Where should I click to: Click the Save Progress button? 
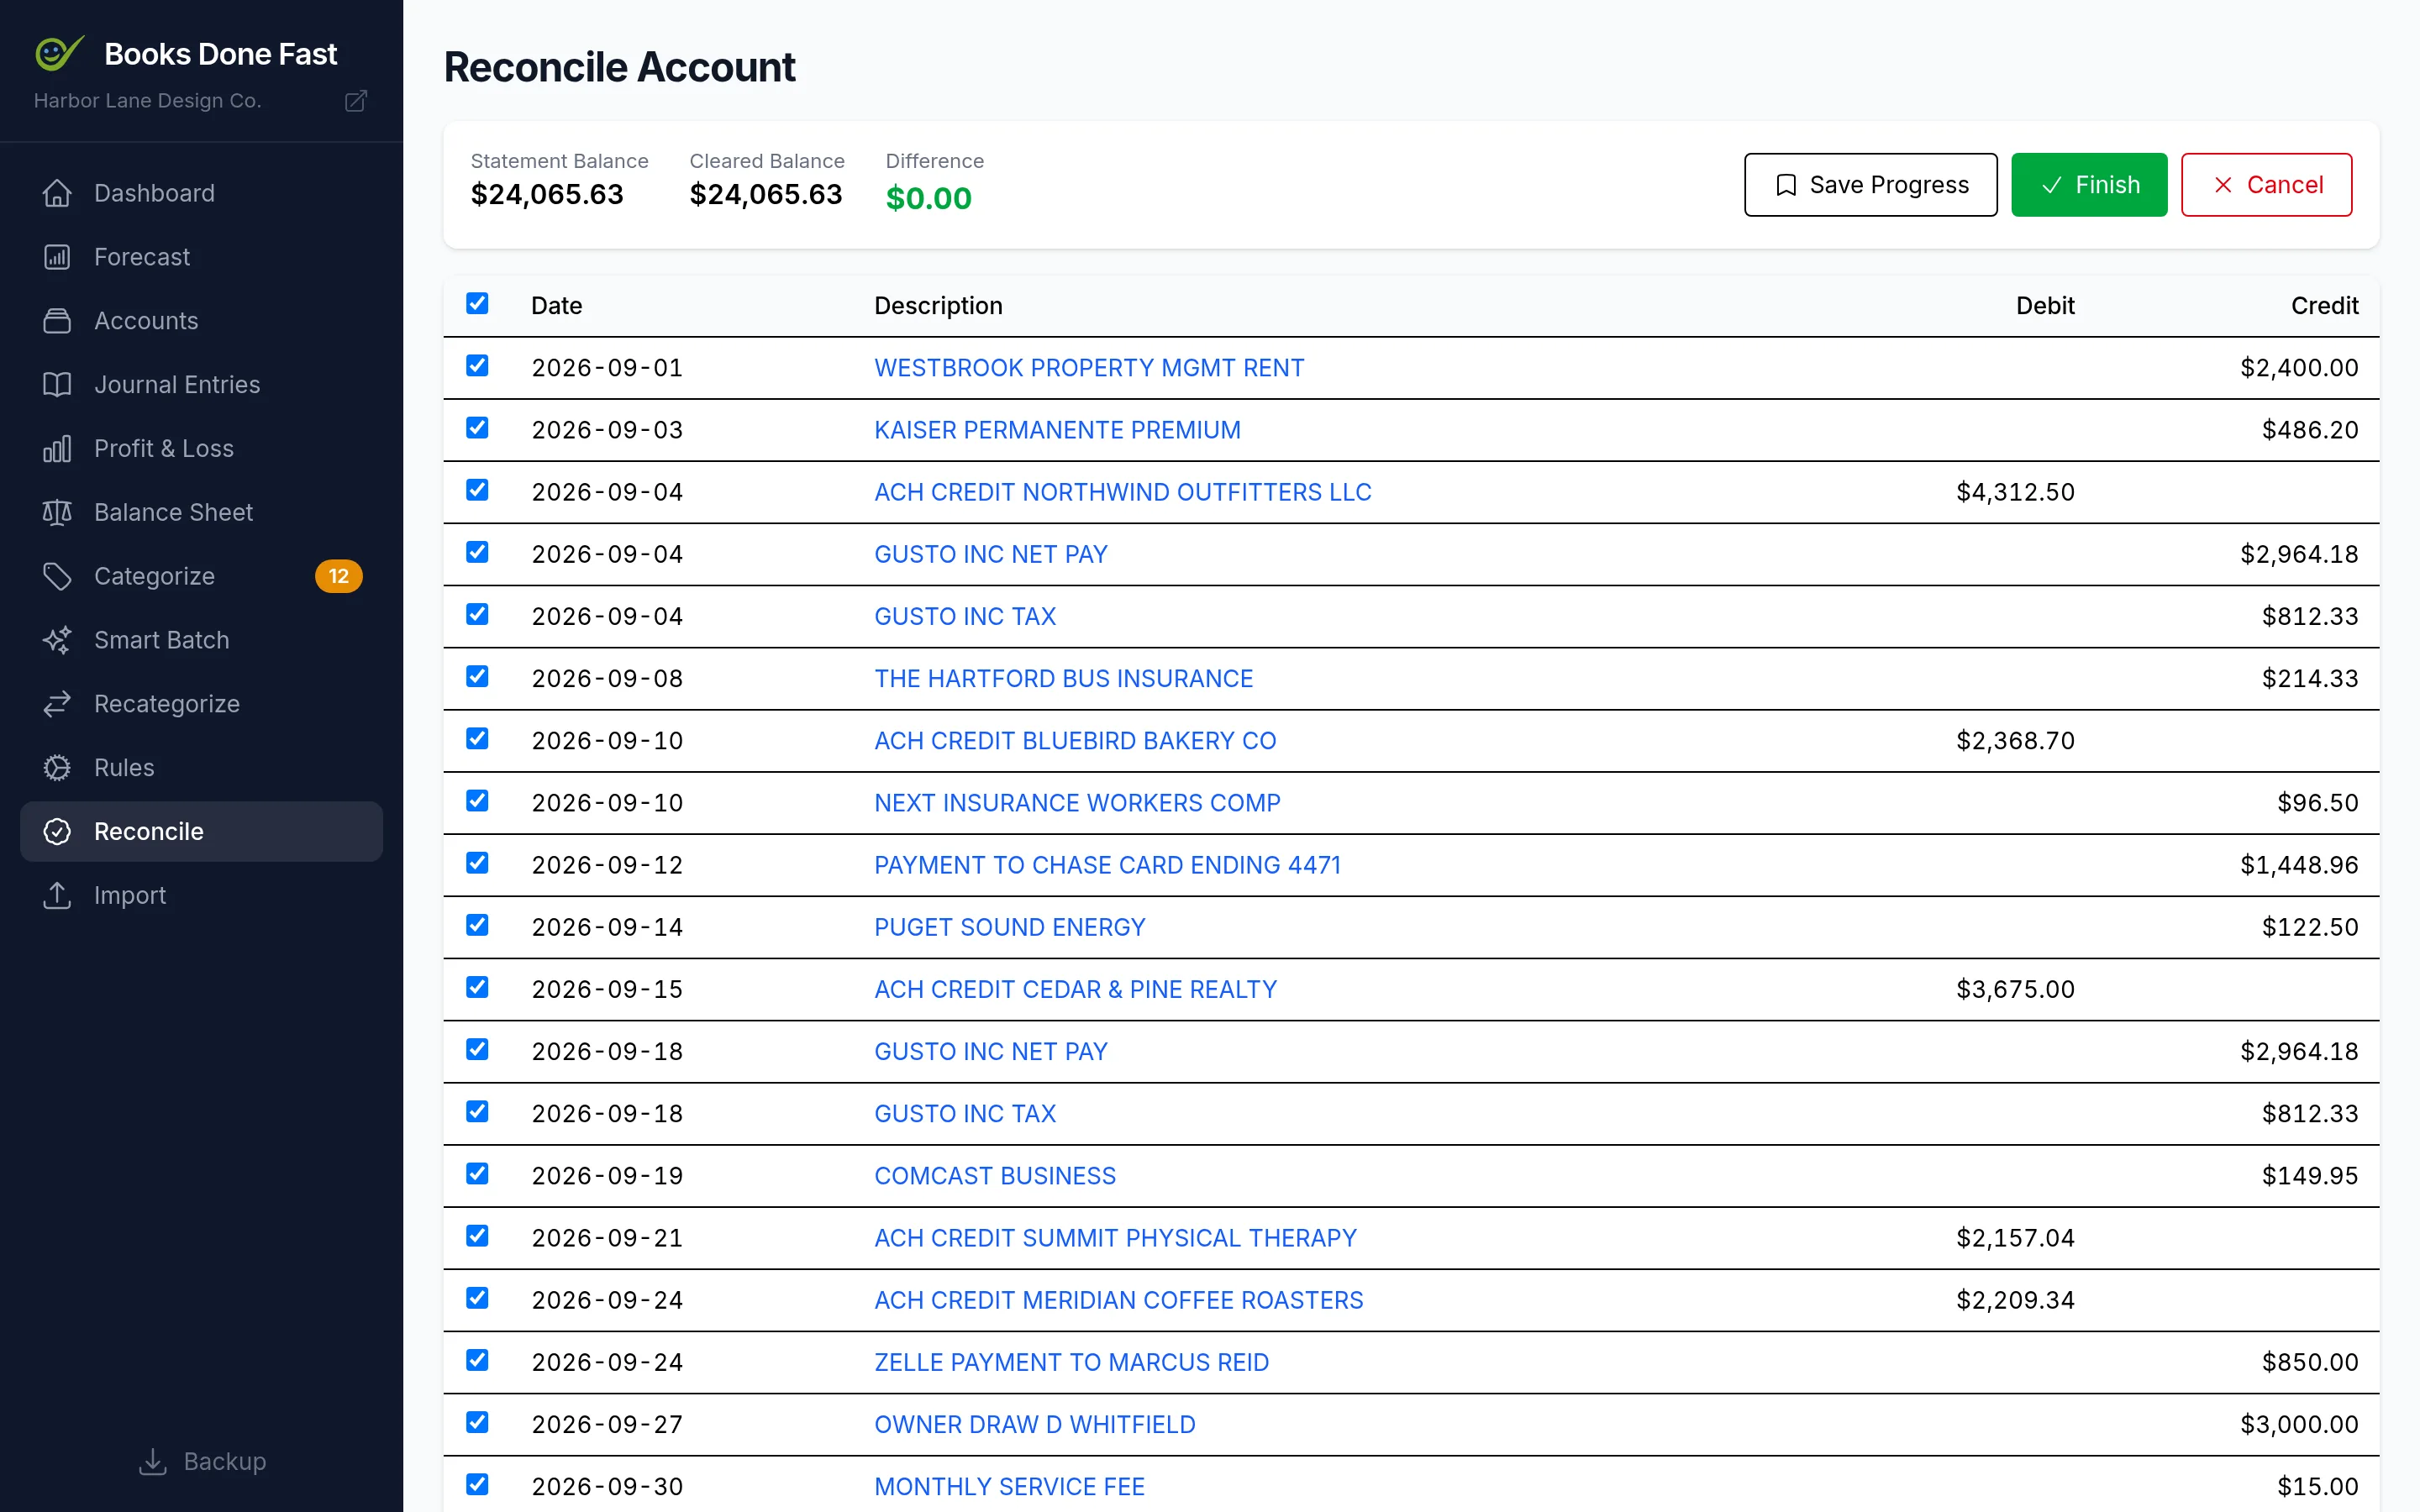[x=1870, y=185]
